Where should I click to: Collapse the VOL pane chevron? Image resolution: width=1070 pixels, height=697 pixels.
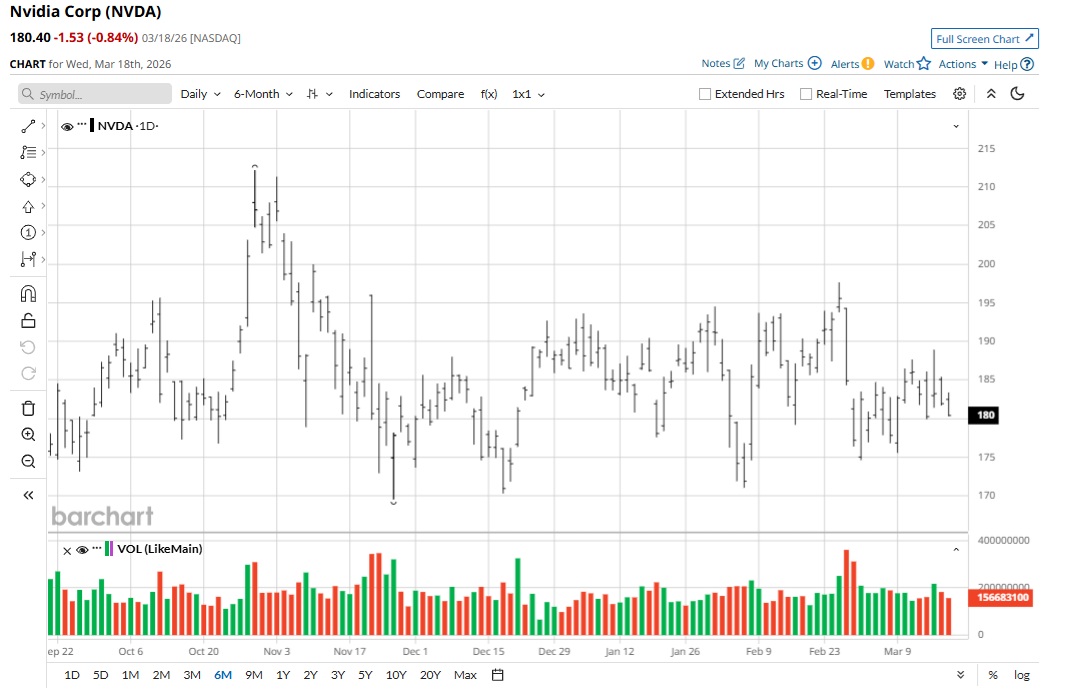(x=956, y=550)
